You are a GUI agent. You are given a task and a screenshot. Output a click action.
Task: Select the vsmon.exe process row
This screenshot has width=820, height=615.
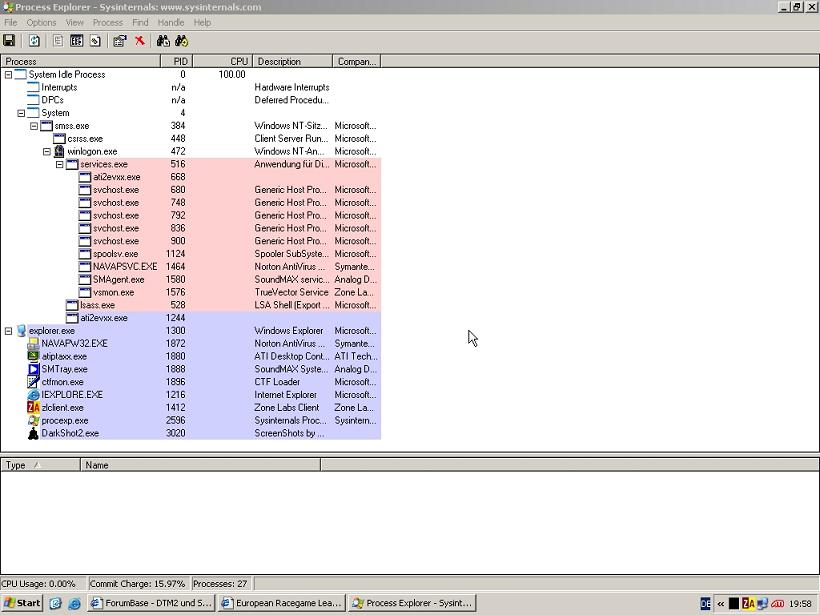pyautogui.click(x=190, y=292)
